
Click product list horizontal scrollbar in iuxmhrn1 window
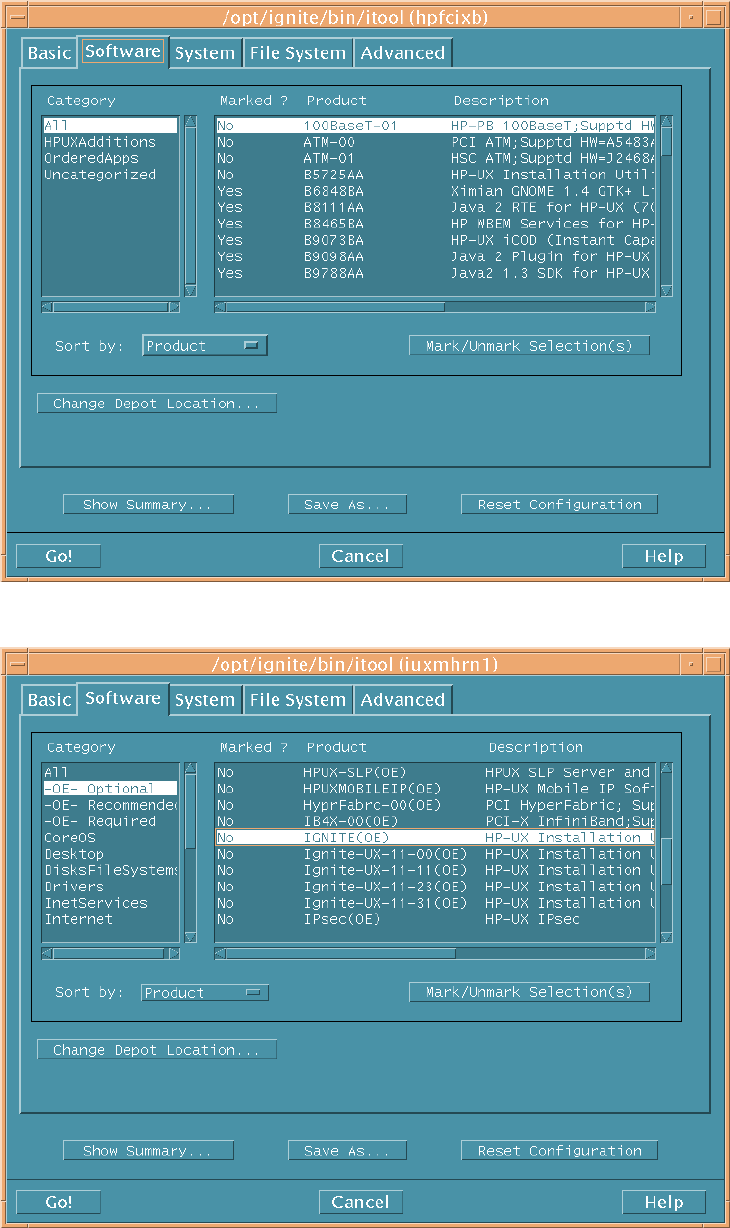coord(435,954)
